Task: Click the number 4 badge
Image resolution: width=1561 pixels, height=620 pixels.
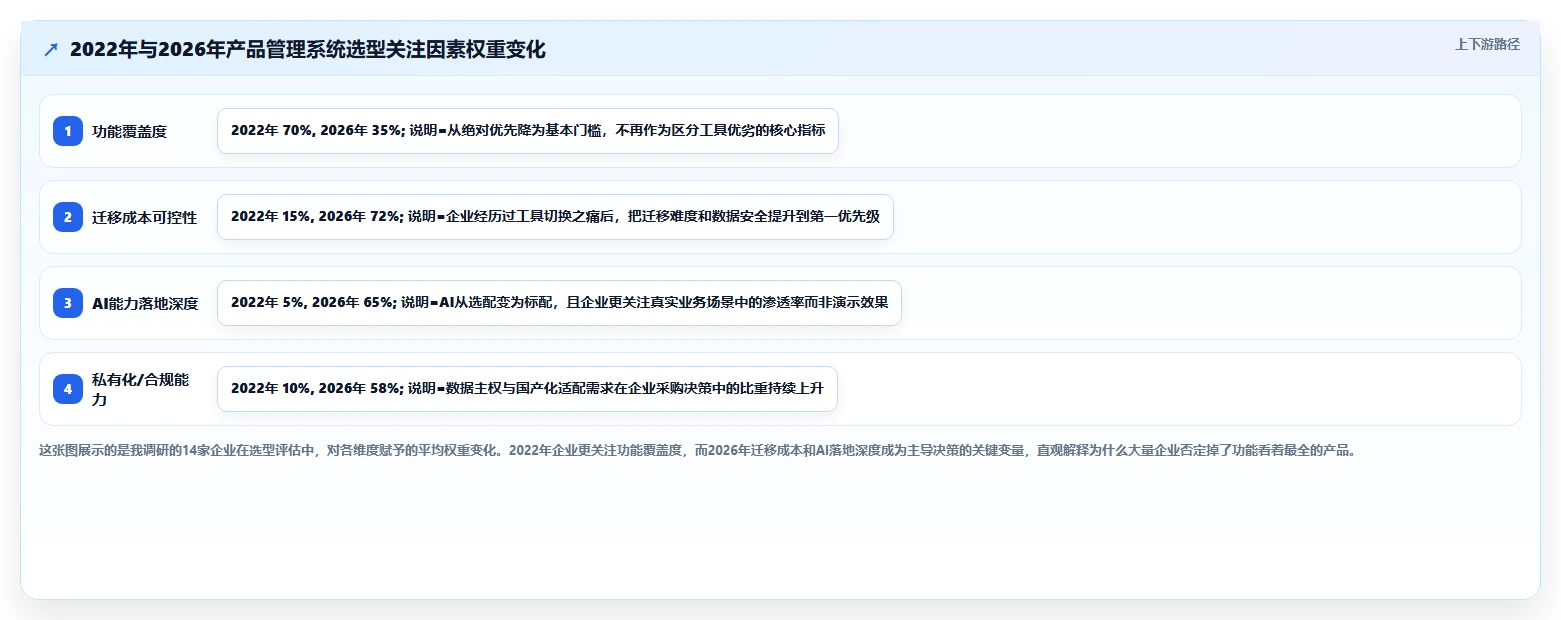Action: click(68, 389)
